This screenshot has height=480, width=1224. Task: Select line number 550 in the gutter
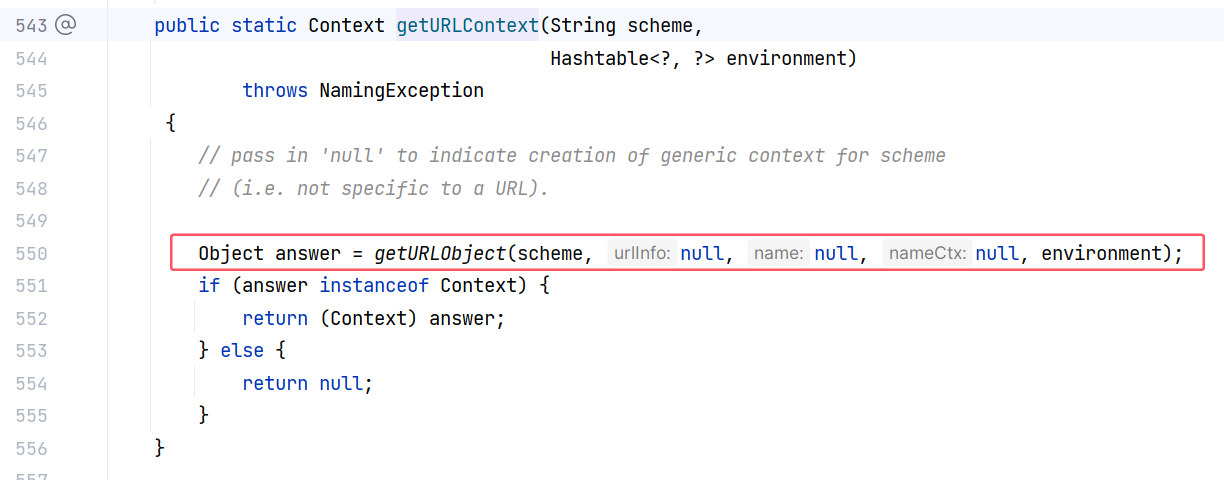(31, 254)
